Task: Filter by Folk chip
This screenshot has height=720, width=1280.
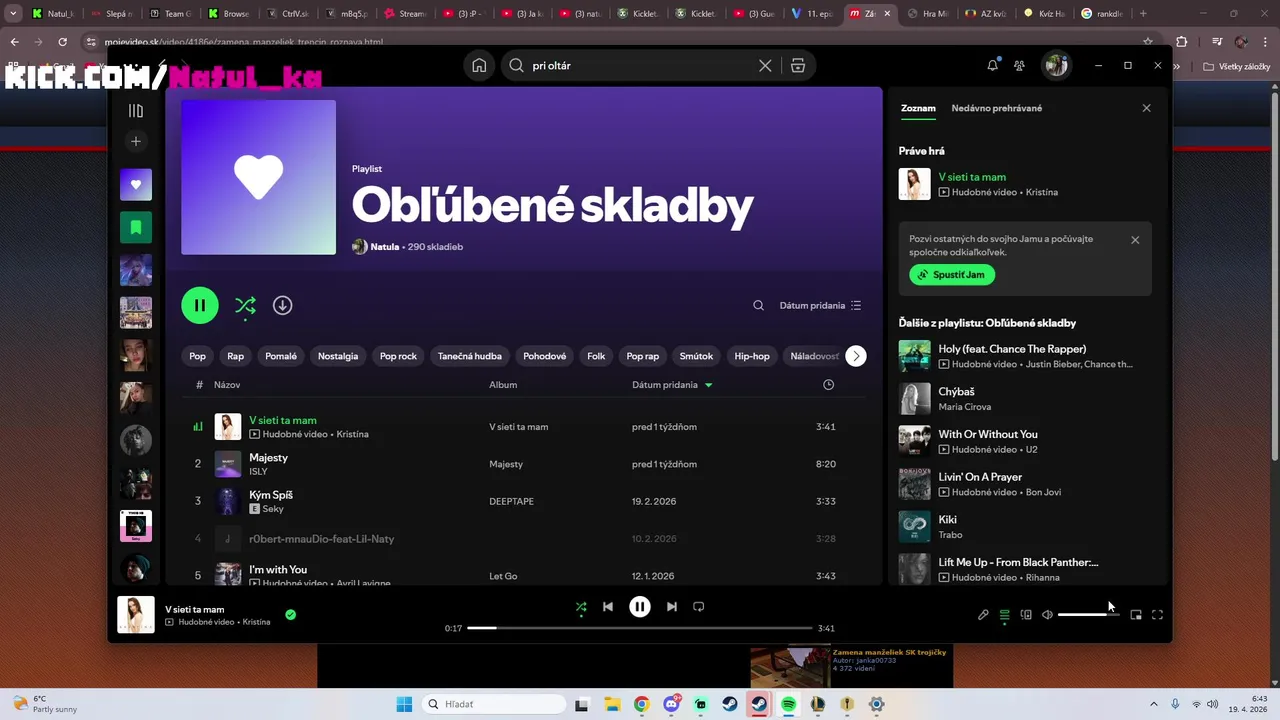Action: [x=596, y=356]
